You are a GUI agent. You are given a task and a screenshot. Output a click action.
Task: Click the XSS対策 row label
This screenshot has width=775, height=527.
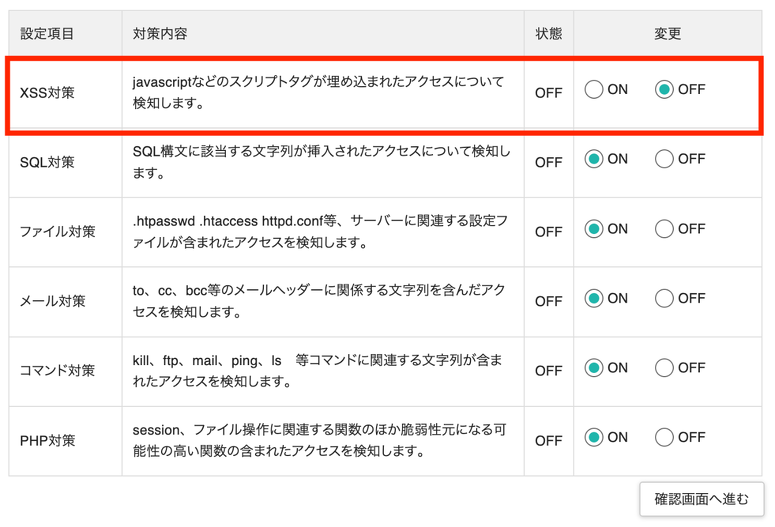pyautogui.click(x=47, y=93)
